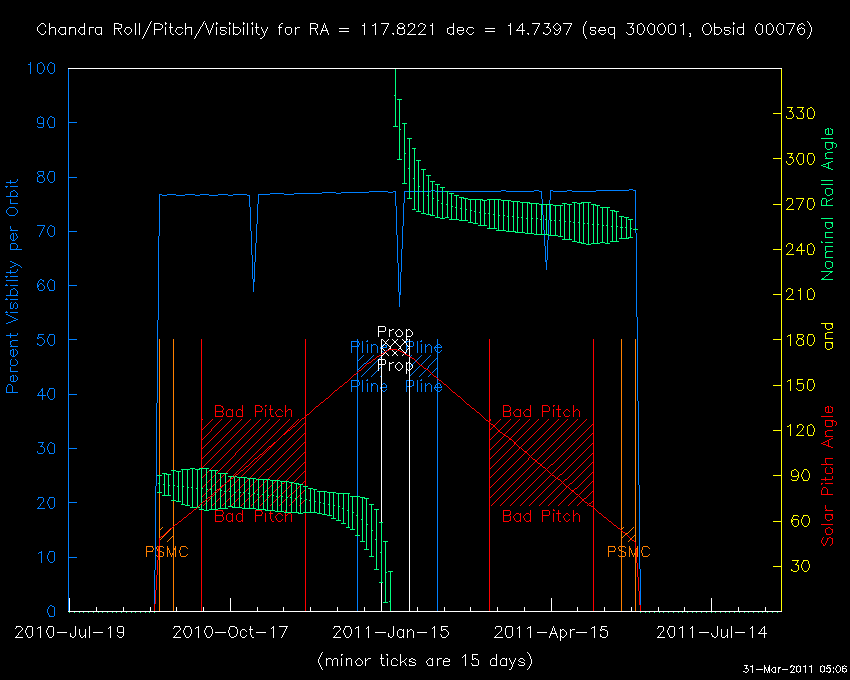Click the chart title starting with Chandra Roll/Pitch/Visibility
Image resolution: width=850 pixels, height=680 pixels.
pyautogui.click(x=424, y=30)
